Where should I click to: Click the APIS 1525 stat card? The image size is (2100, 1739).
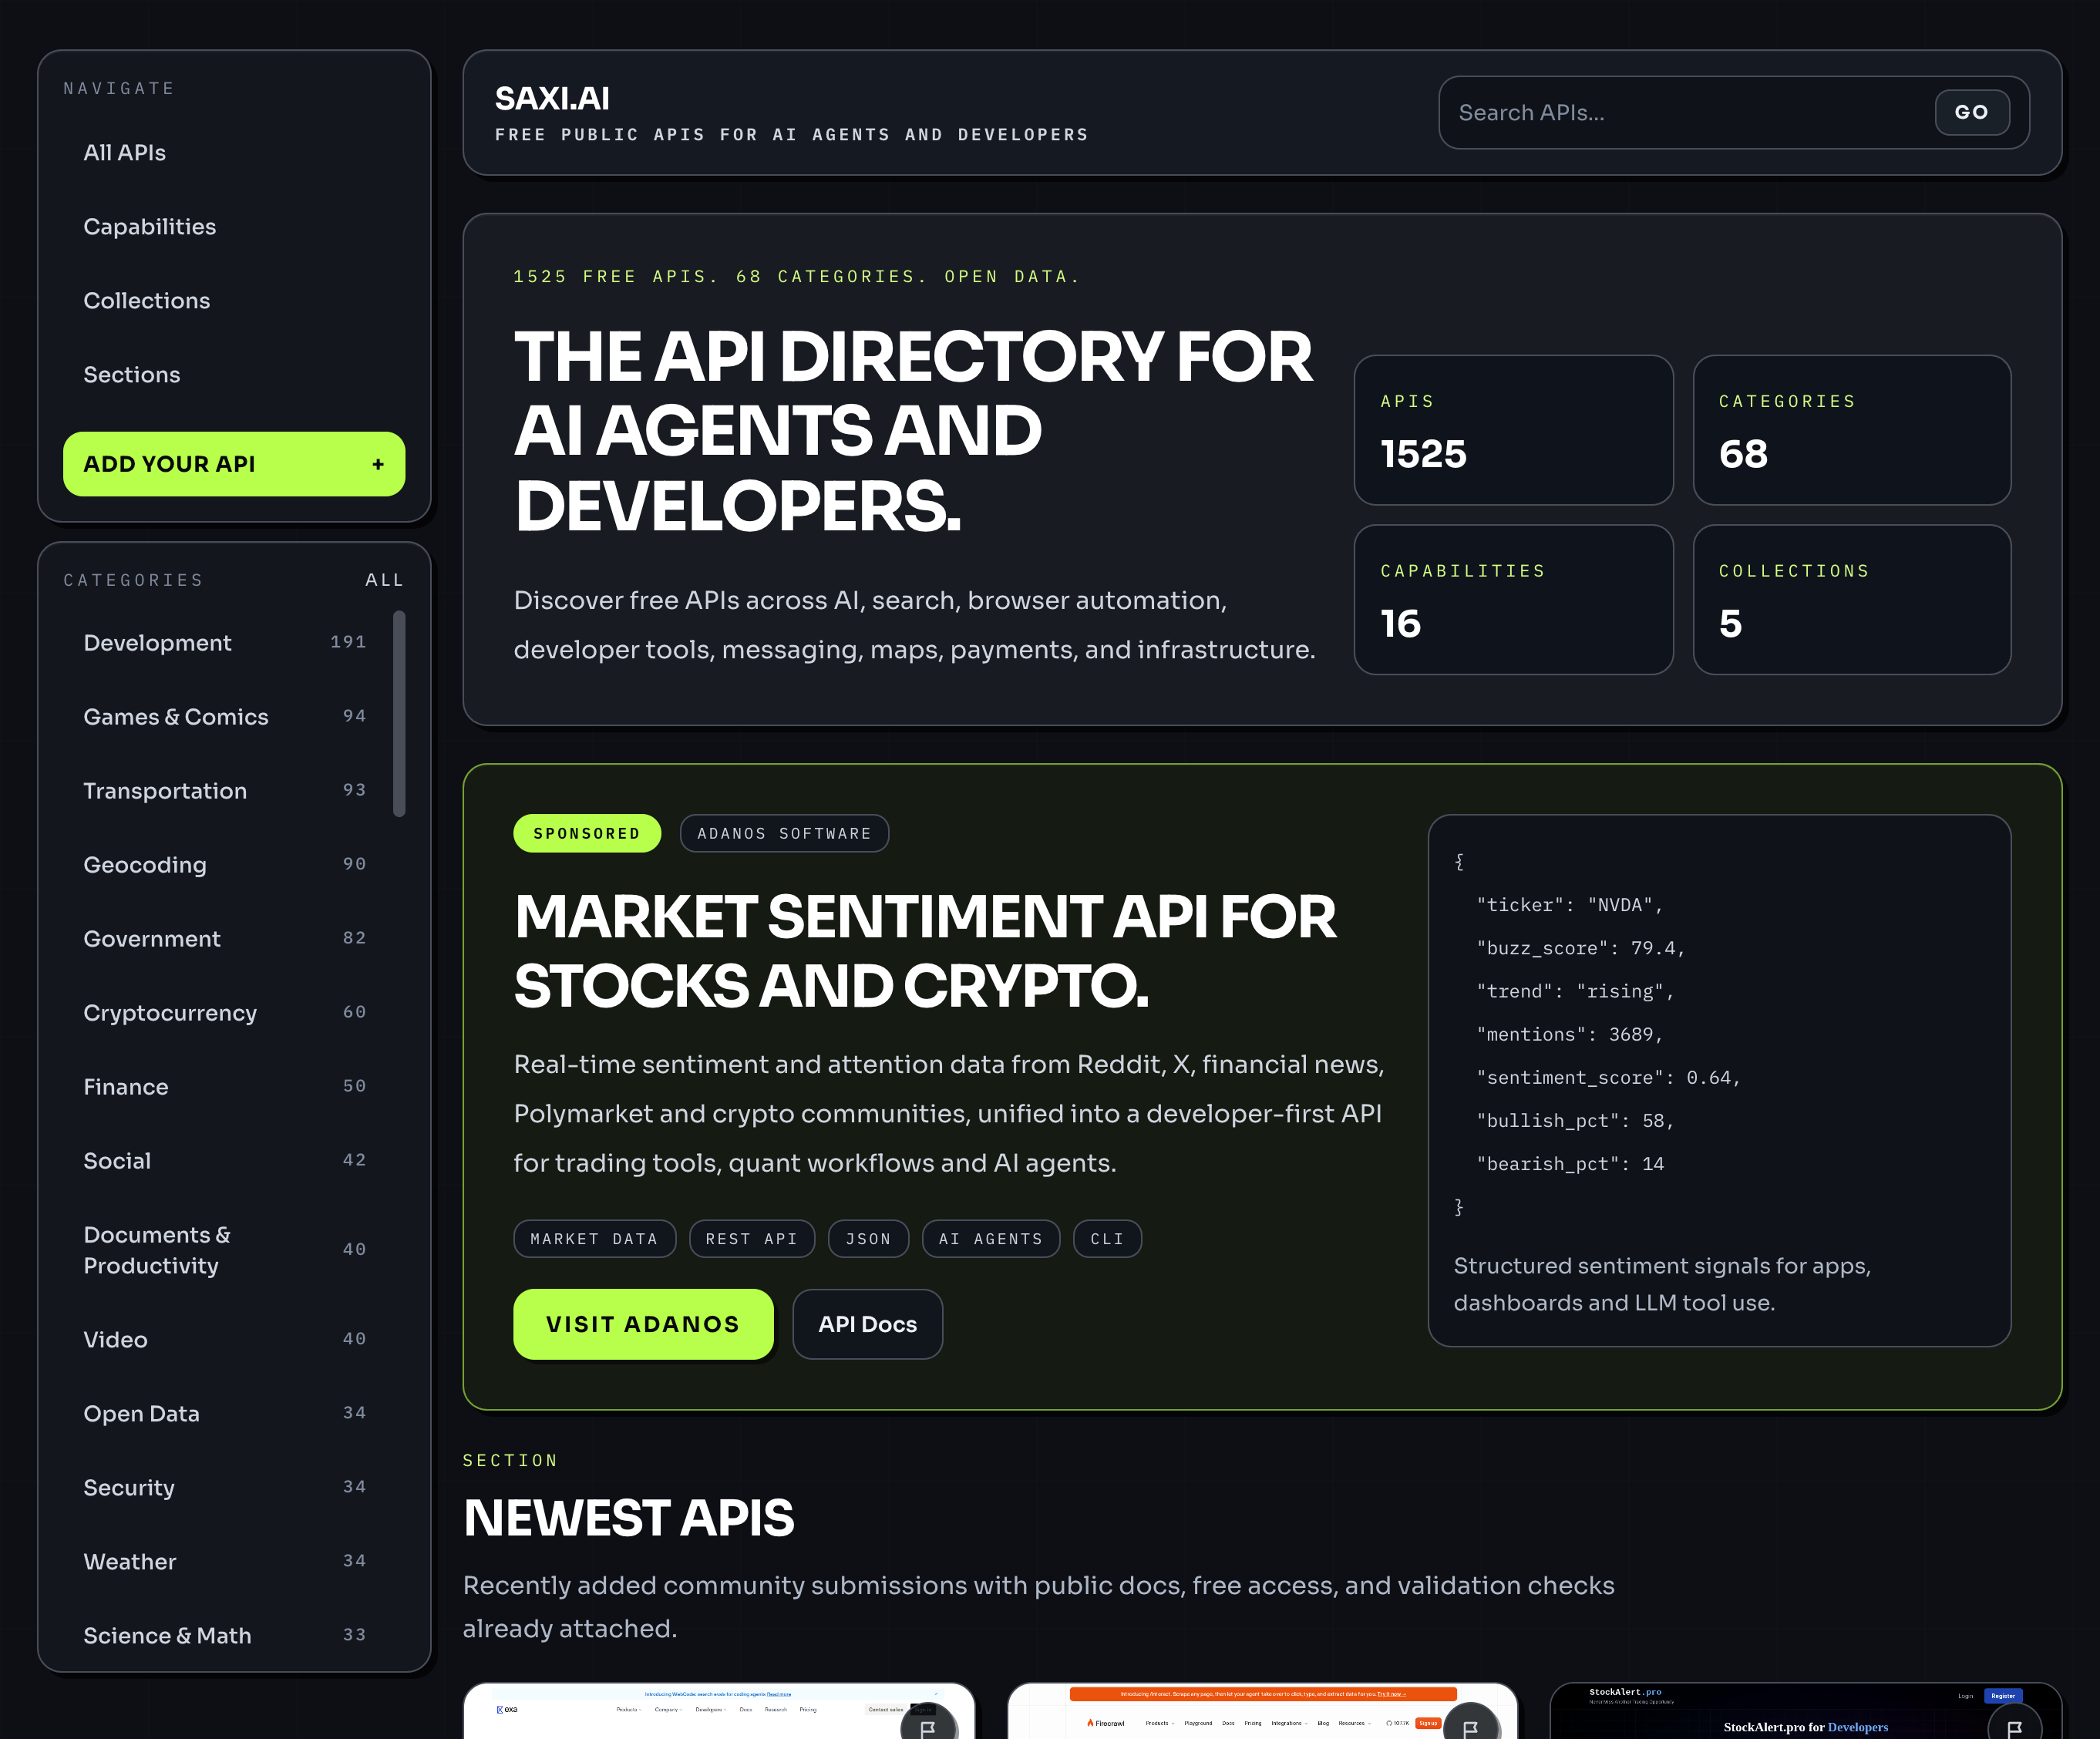pos(1513,430)
